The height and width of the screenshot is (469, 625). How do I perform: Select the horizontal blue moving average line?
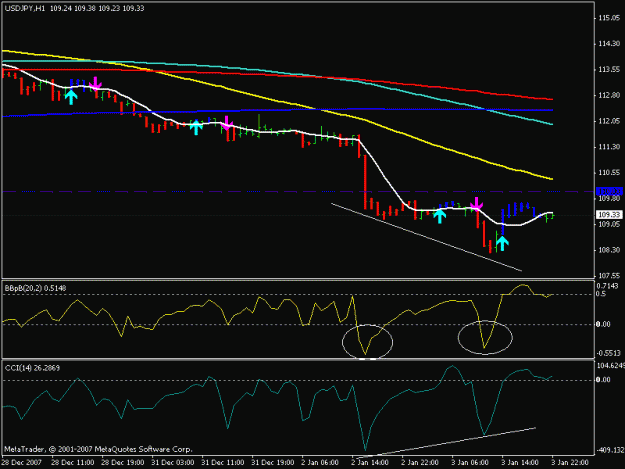279,110
